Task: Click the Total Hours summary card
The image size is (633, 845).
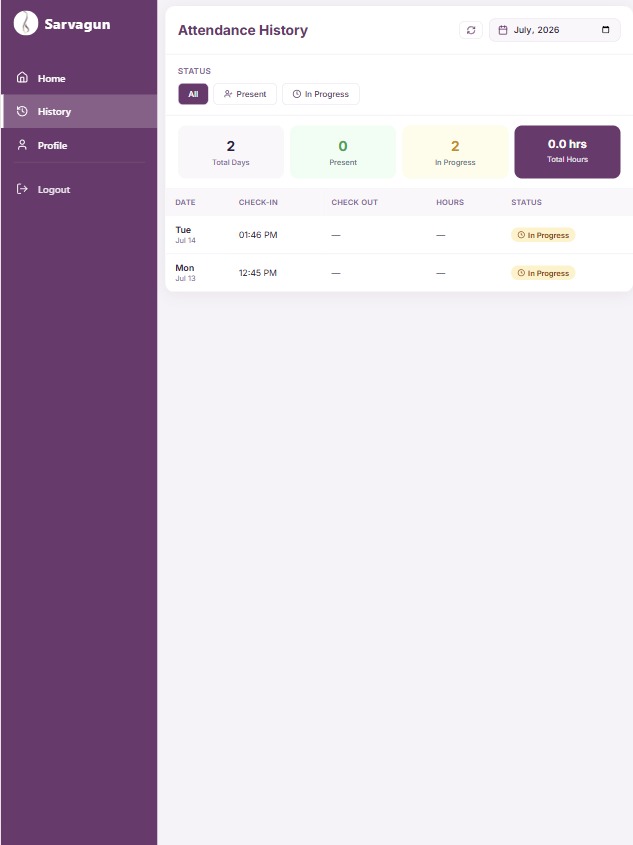Action: point(567,152)
